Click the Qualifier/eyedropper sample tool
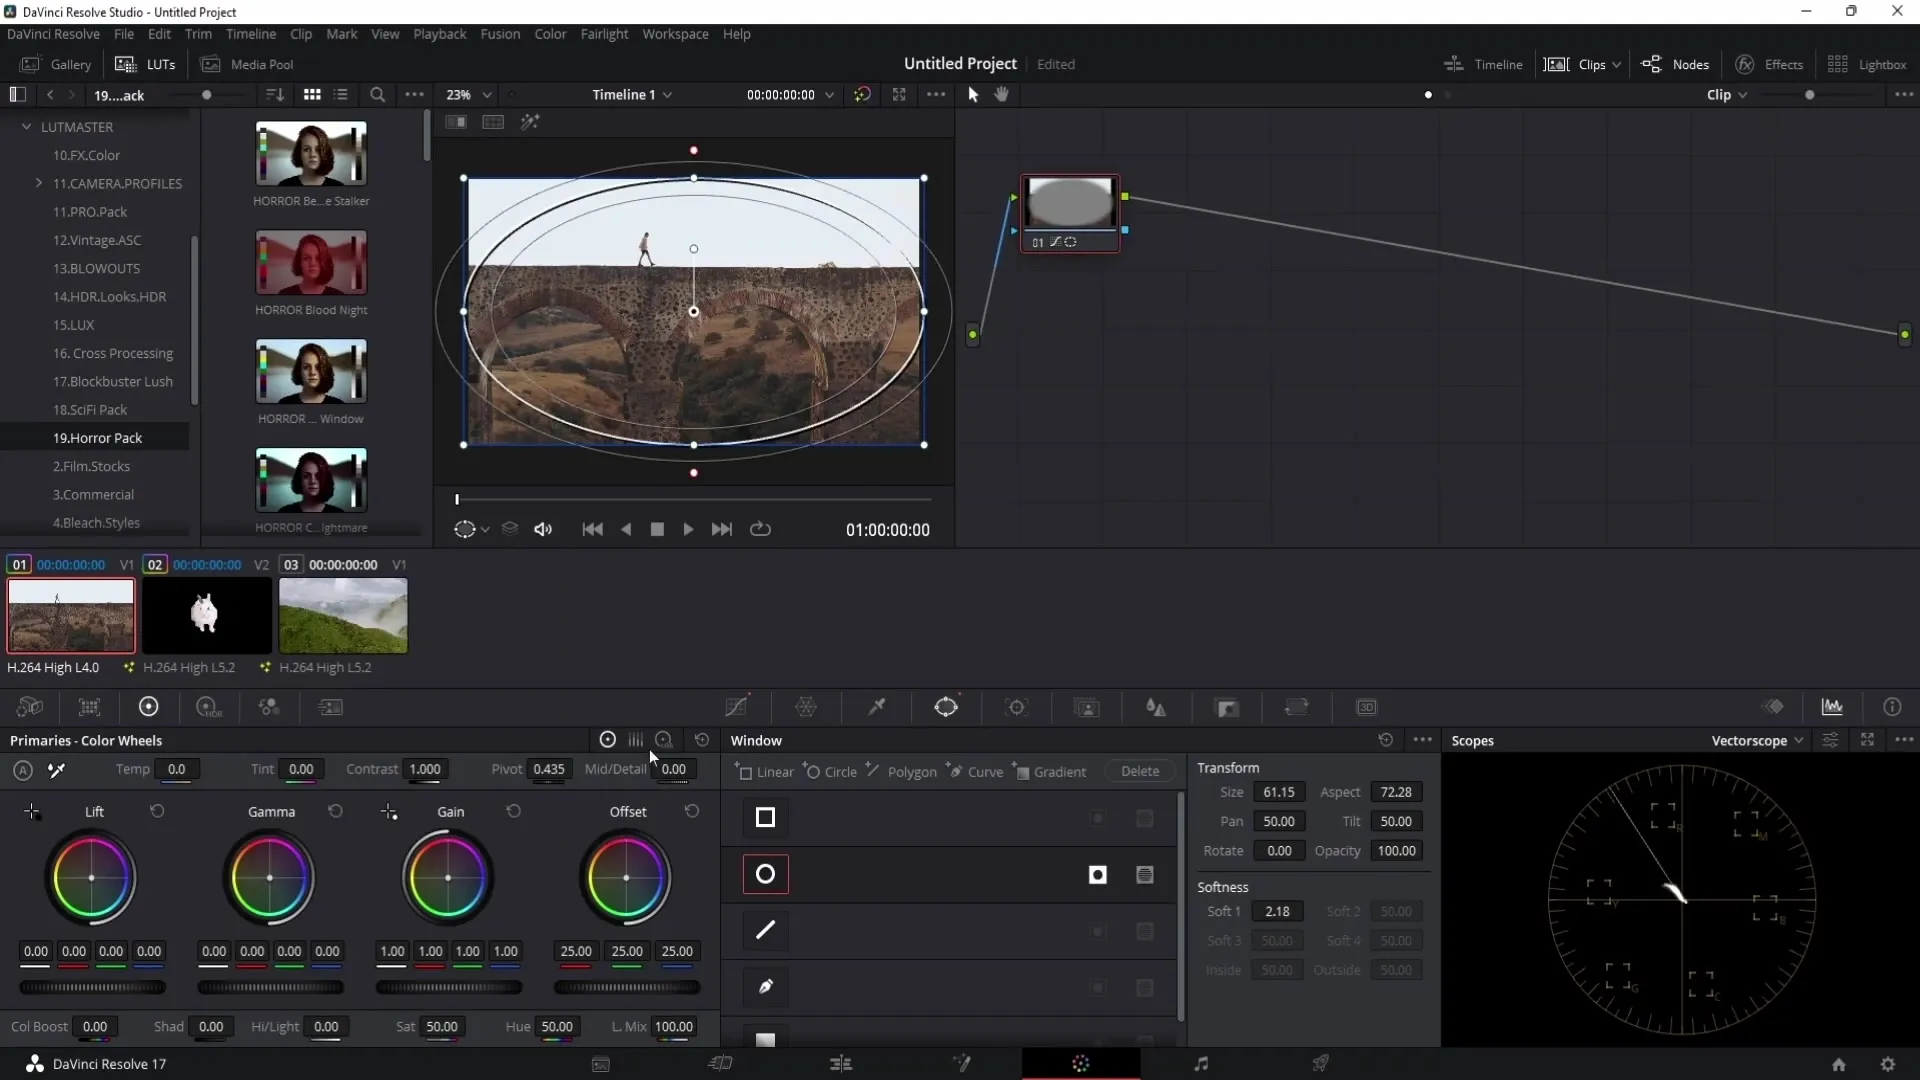 878,707
